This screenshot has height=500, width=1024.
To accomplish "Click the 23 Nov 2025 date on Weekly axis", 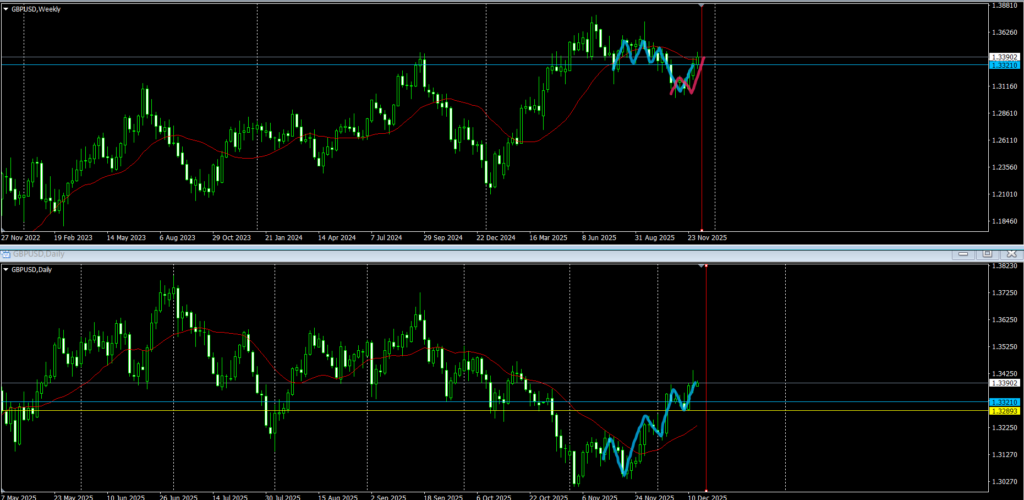I will [706, 238].
